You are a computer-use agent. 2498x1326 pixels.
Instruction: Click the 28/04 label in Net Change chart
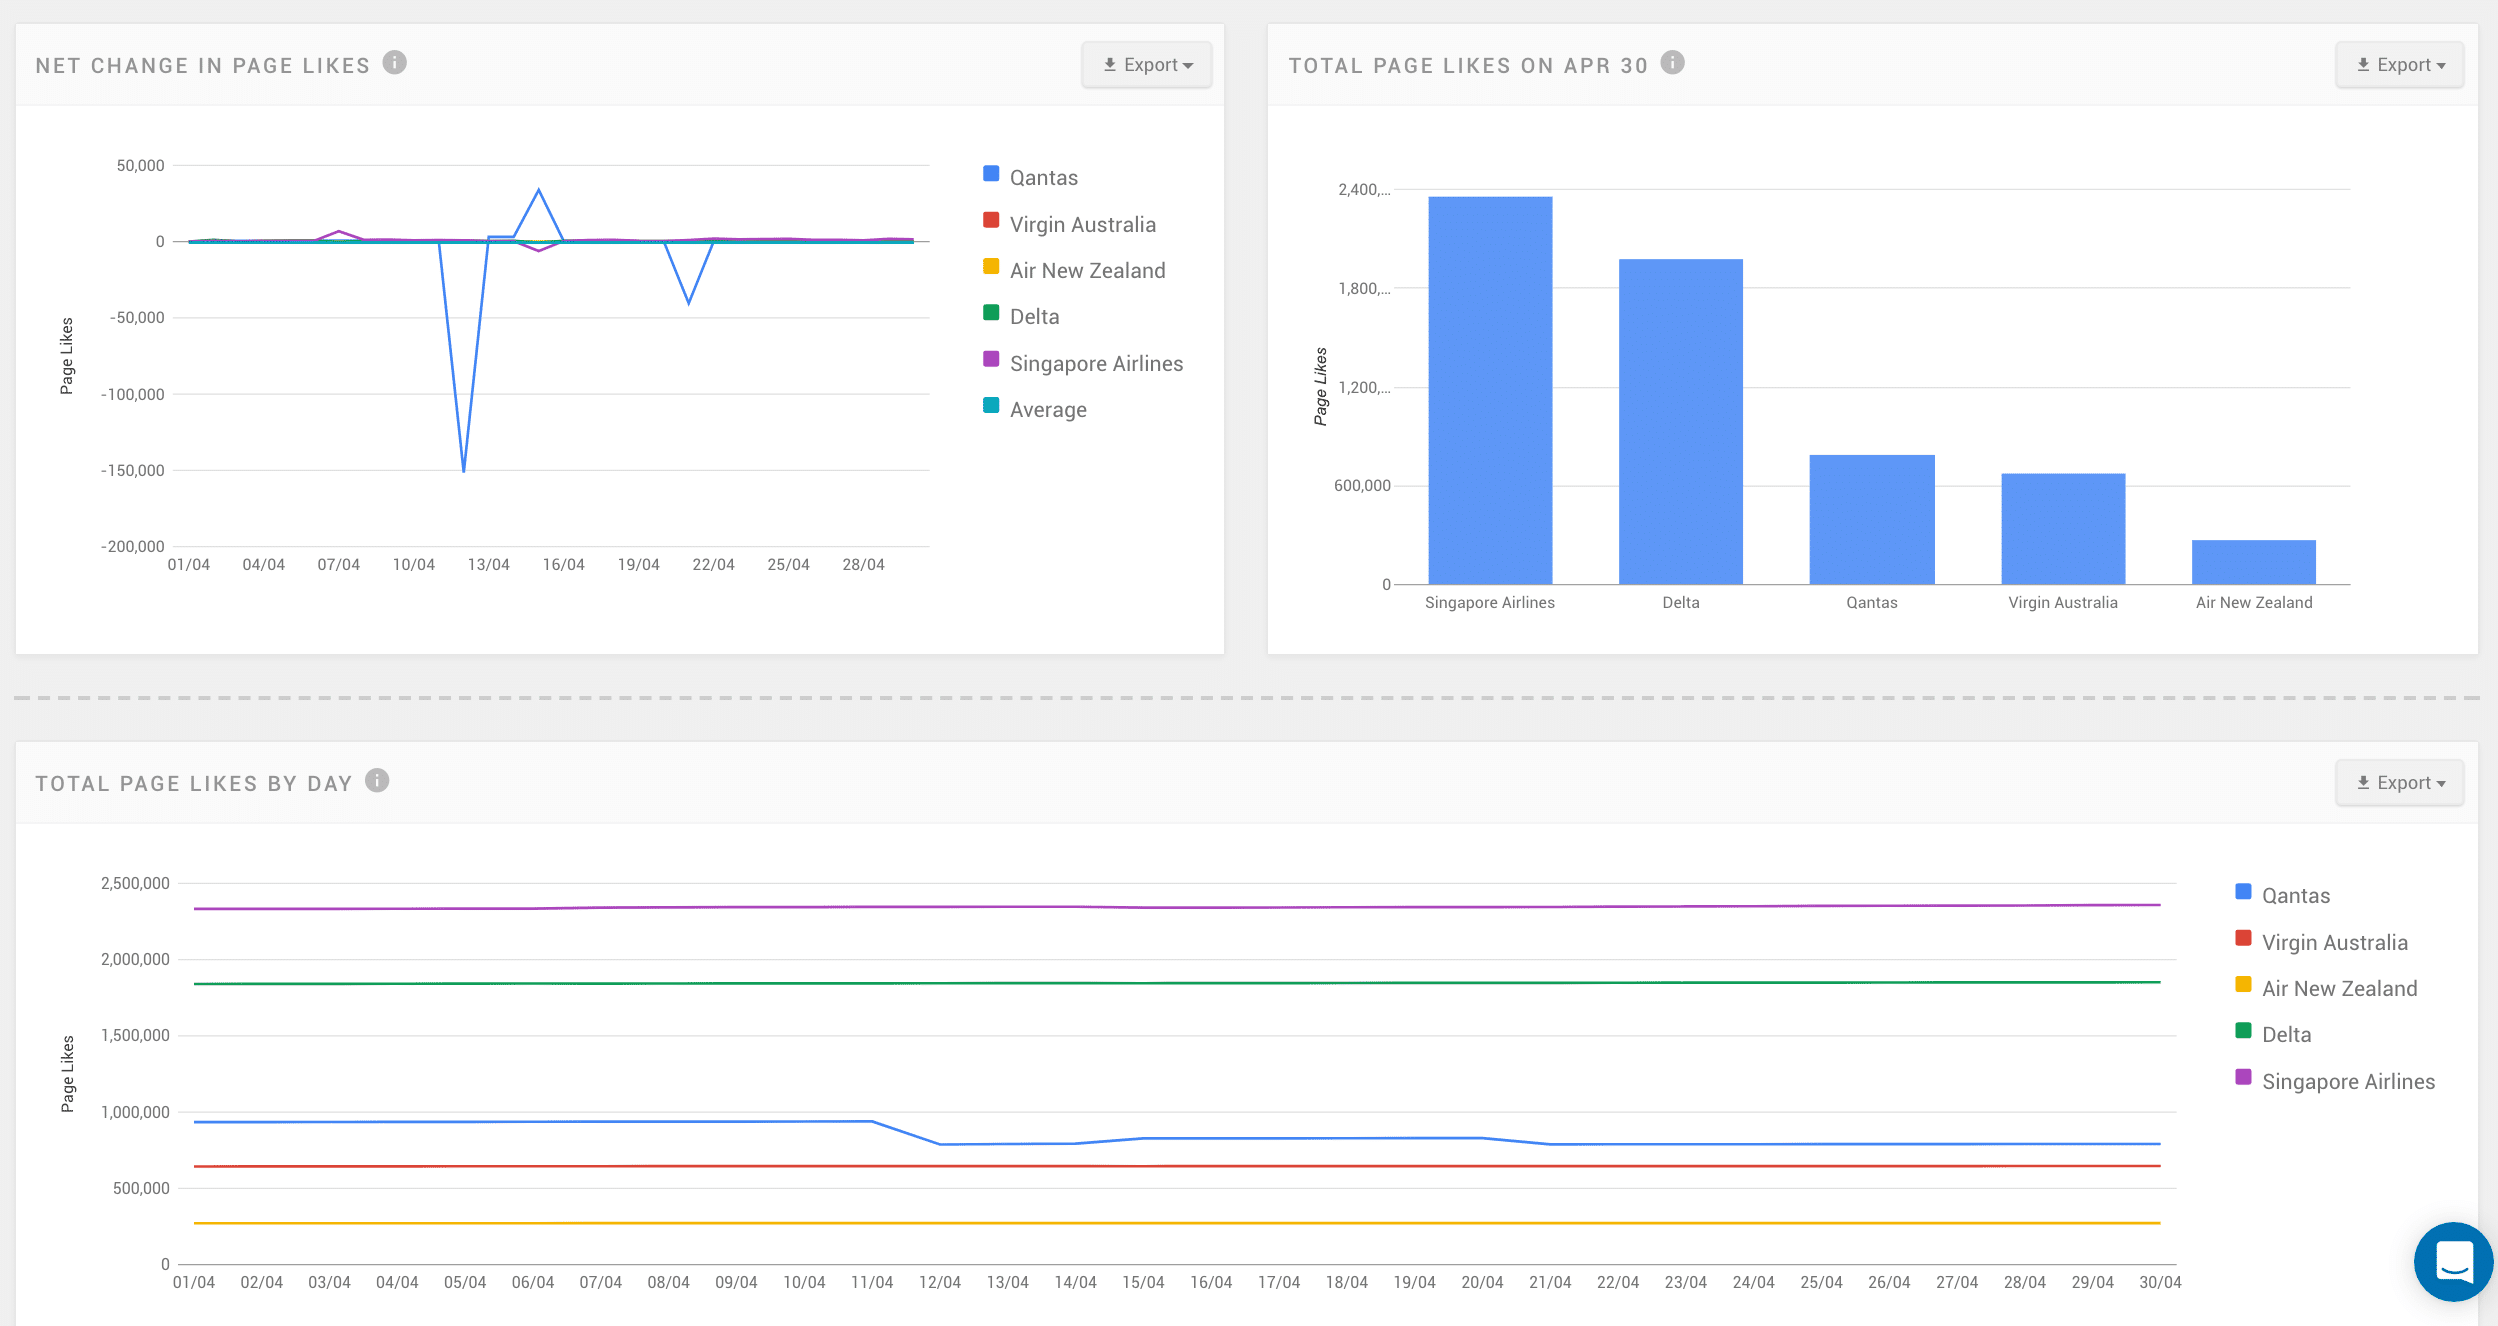864,565
